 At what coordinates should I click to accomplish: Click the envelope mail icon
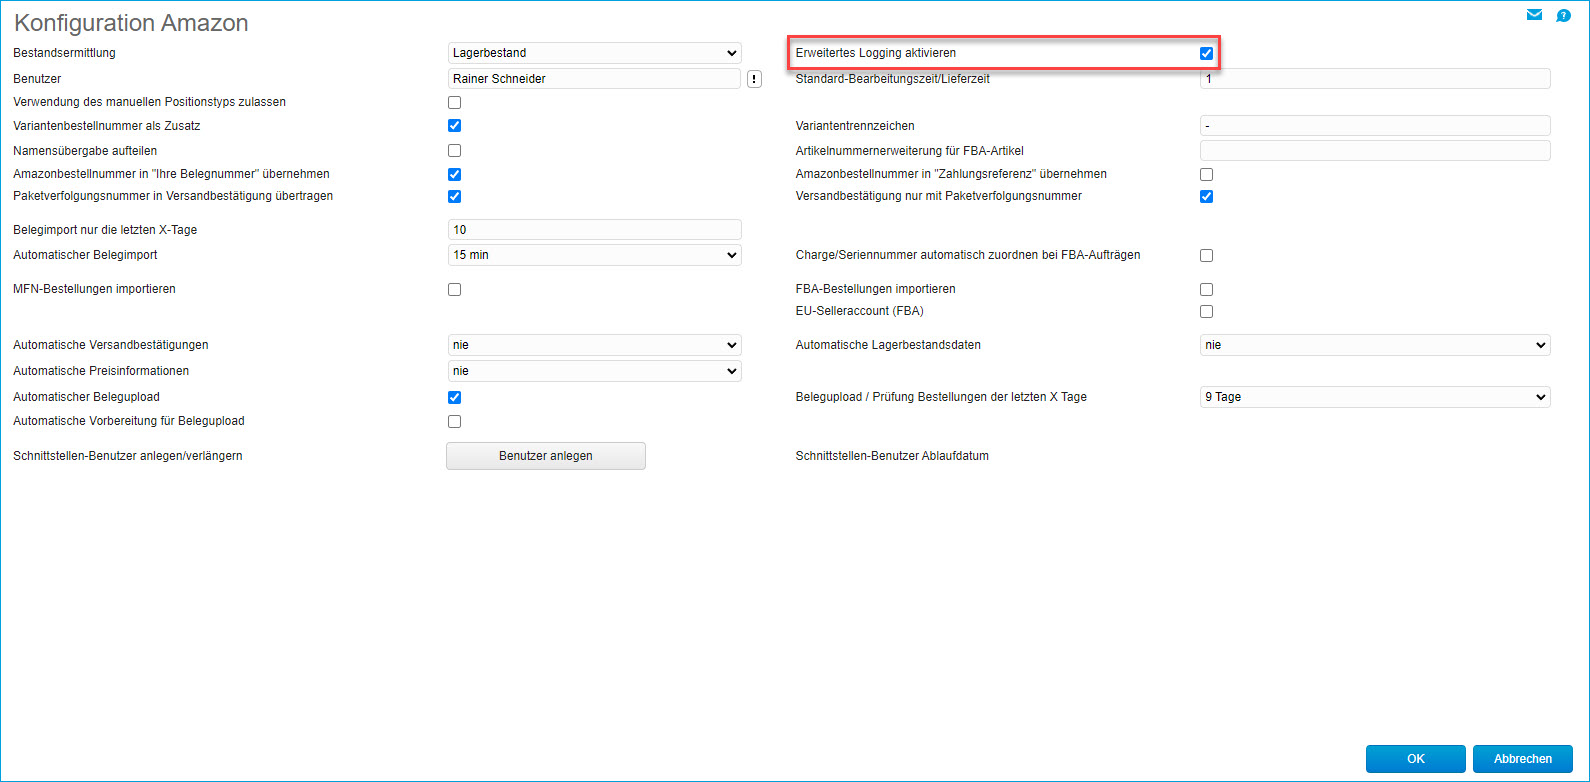(x=1534, y=14)
